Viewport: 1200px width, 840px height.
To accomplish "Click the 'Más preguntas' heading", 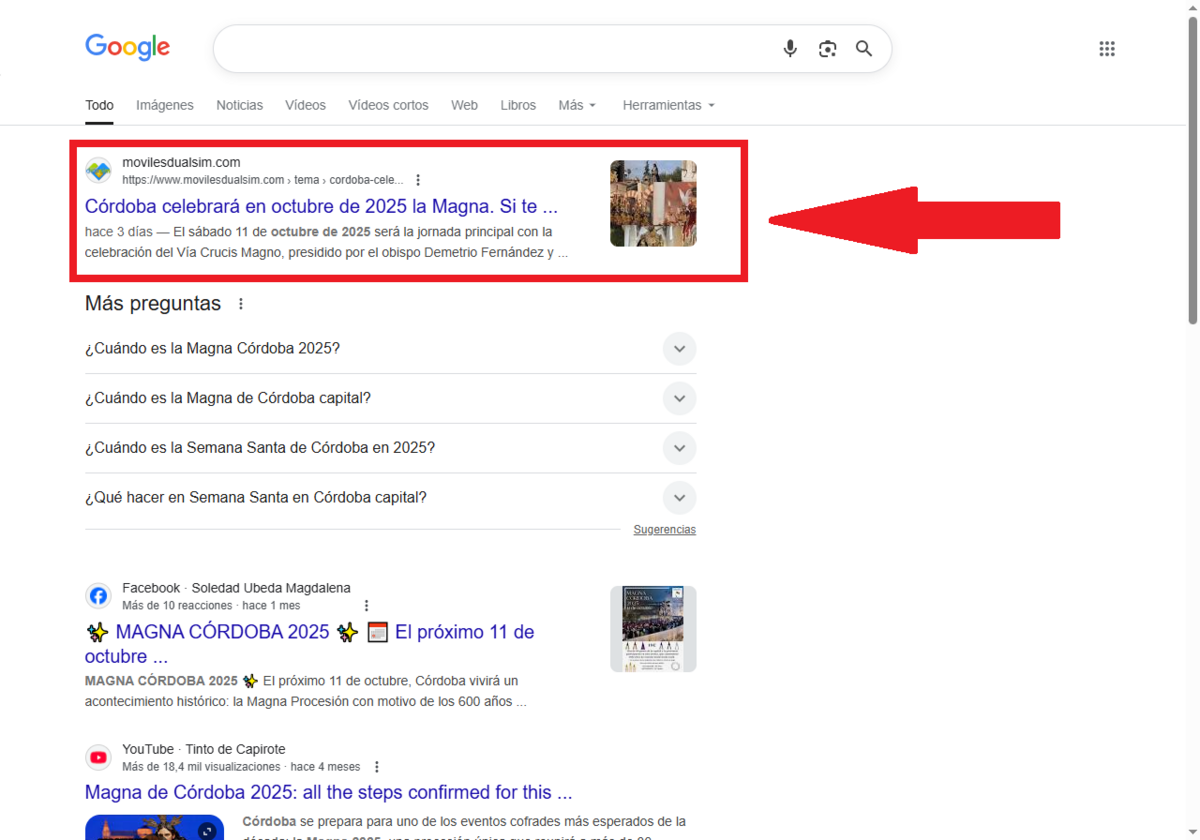I will click(x=153, y=303).
